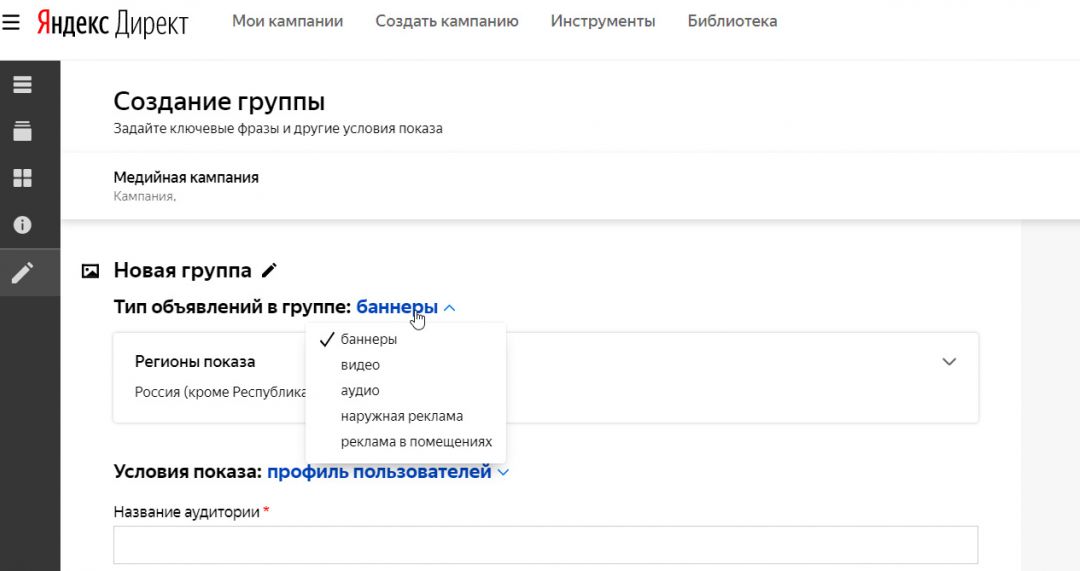
Task: Open Мои кампании in top navigation
Action: pos(287,21)
